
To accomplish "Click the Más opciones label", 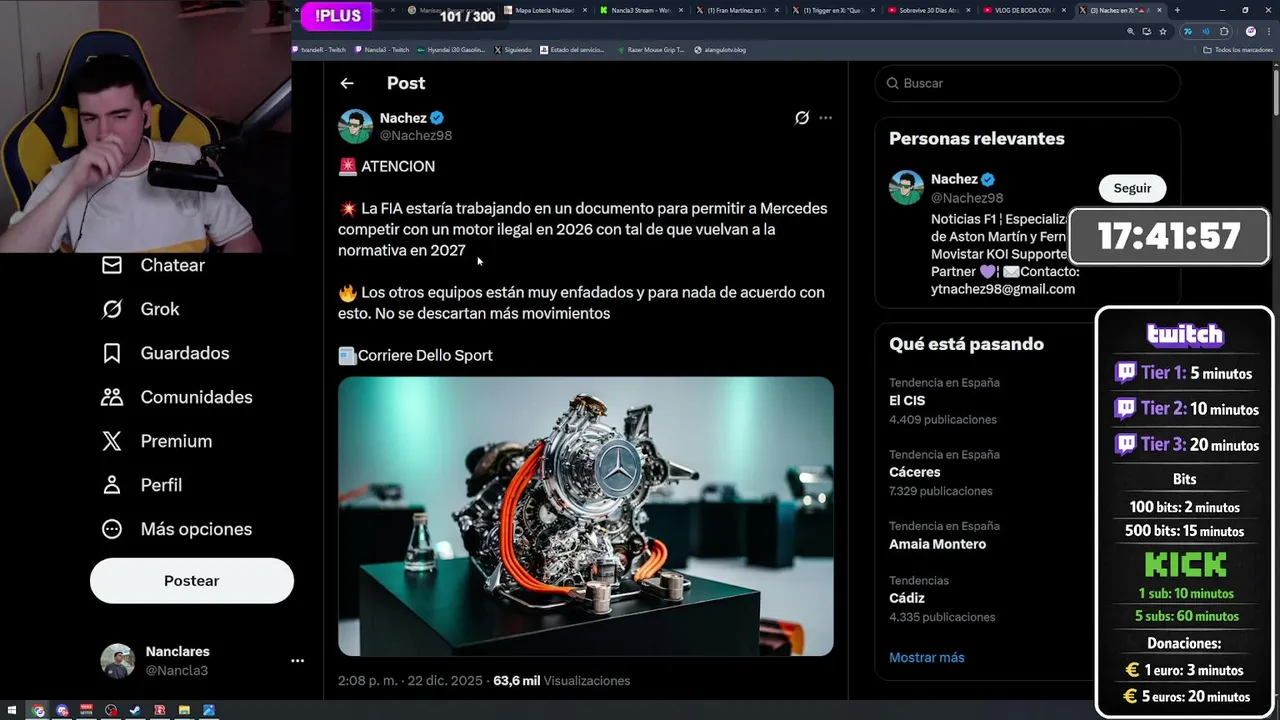I will [x=197, y=529].
